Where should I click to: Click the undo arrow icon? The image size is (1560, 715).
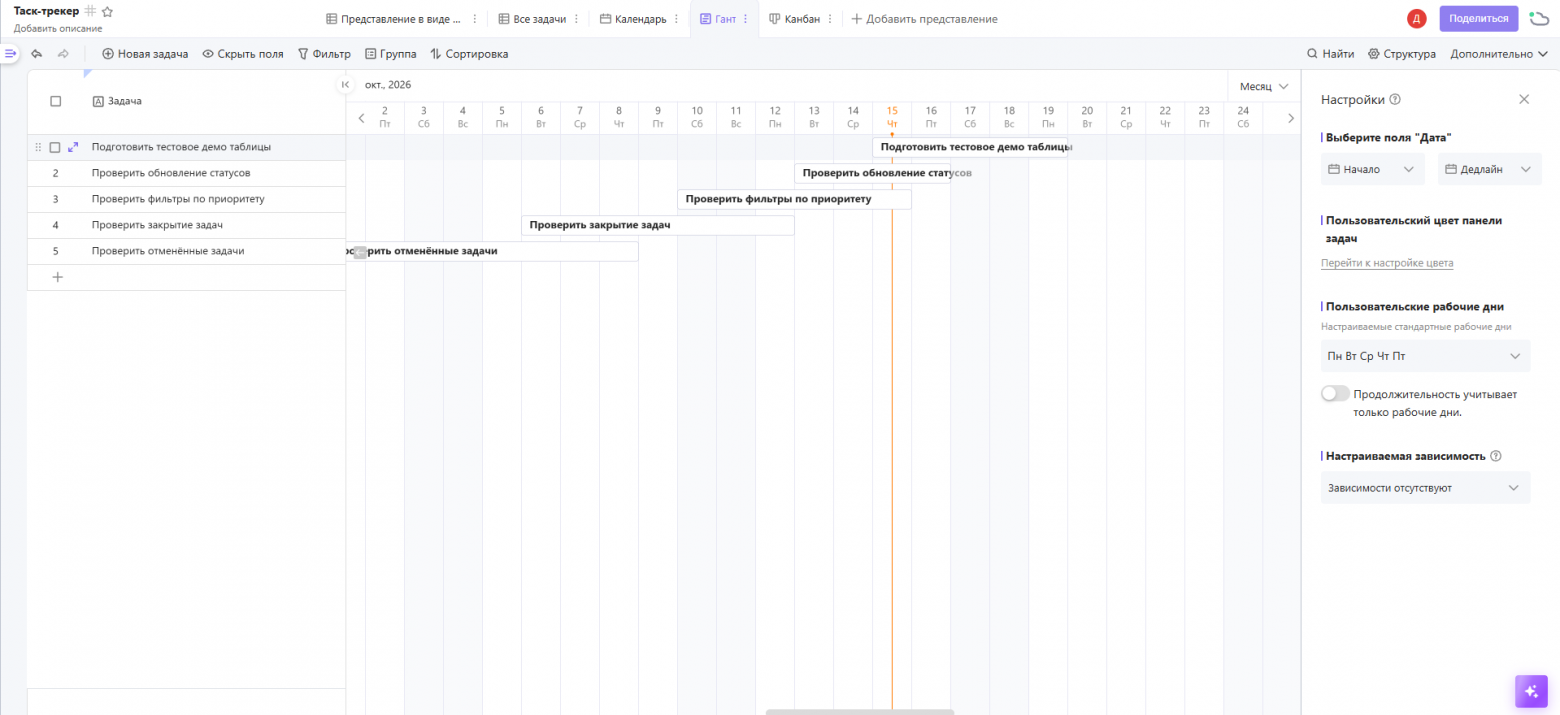[x=37, y=54]
